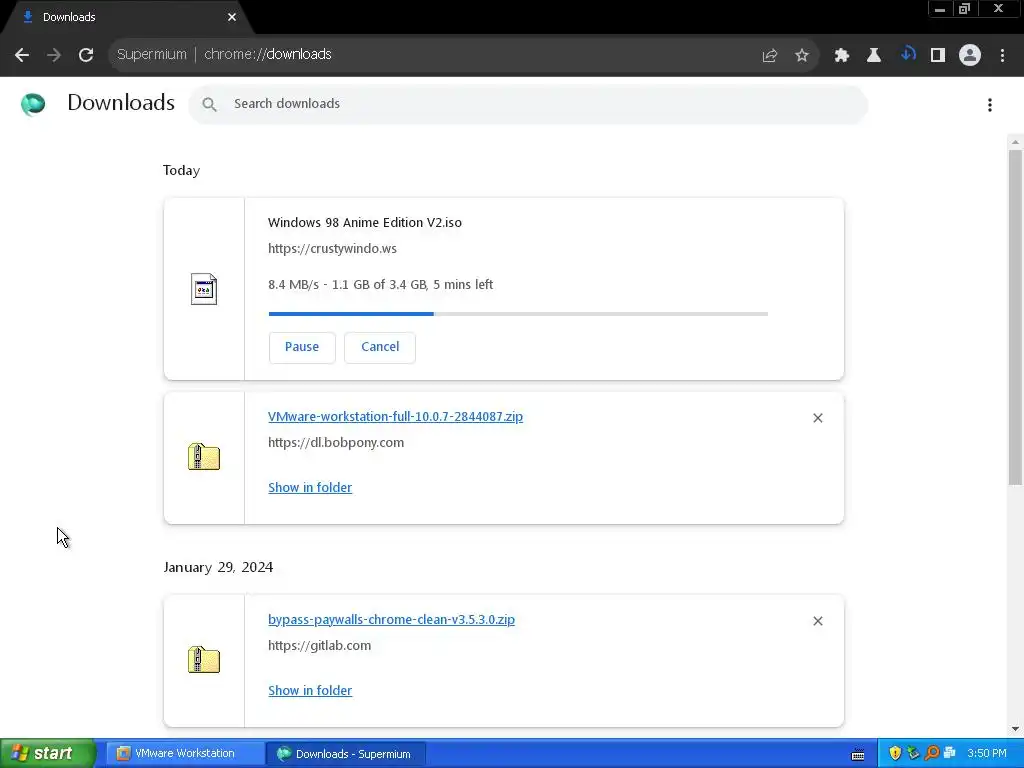1024x768 pixels.
Task: Click the bypass-paywalls zip folder icon
Action: 204,660
